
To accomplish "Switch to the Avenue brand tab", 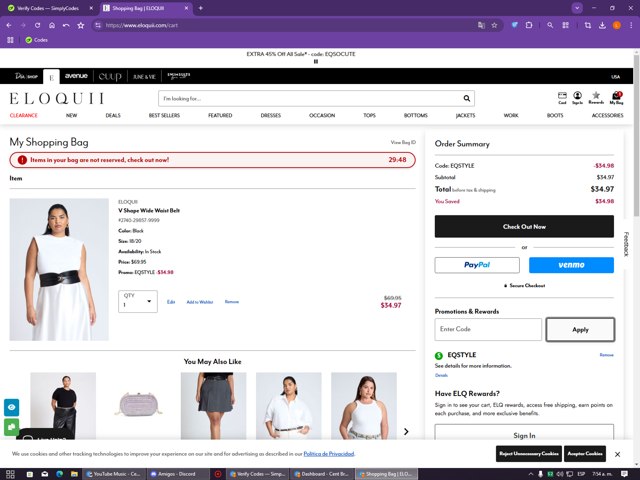I will pyautogui.click(x=76, y=76).
